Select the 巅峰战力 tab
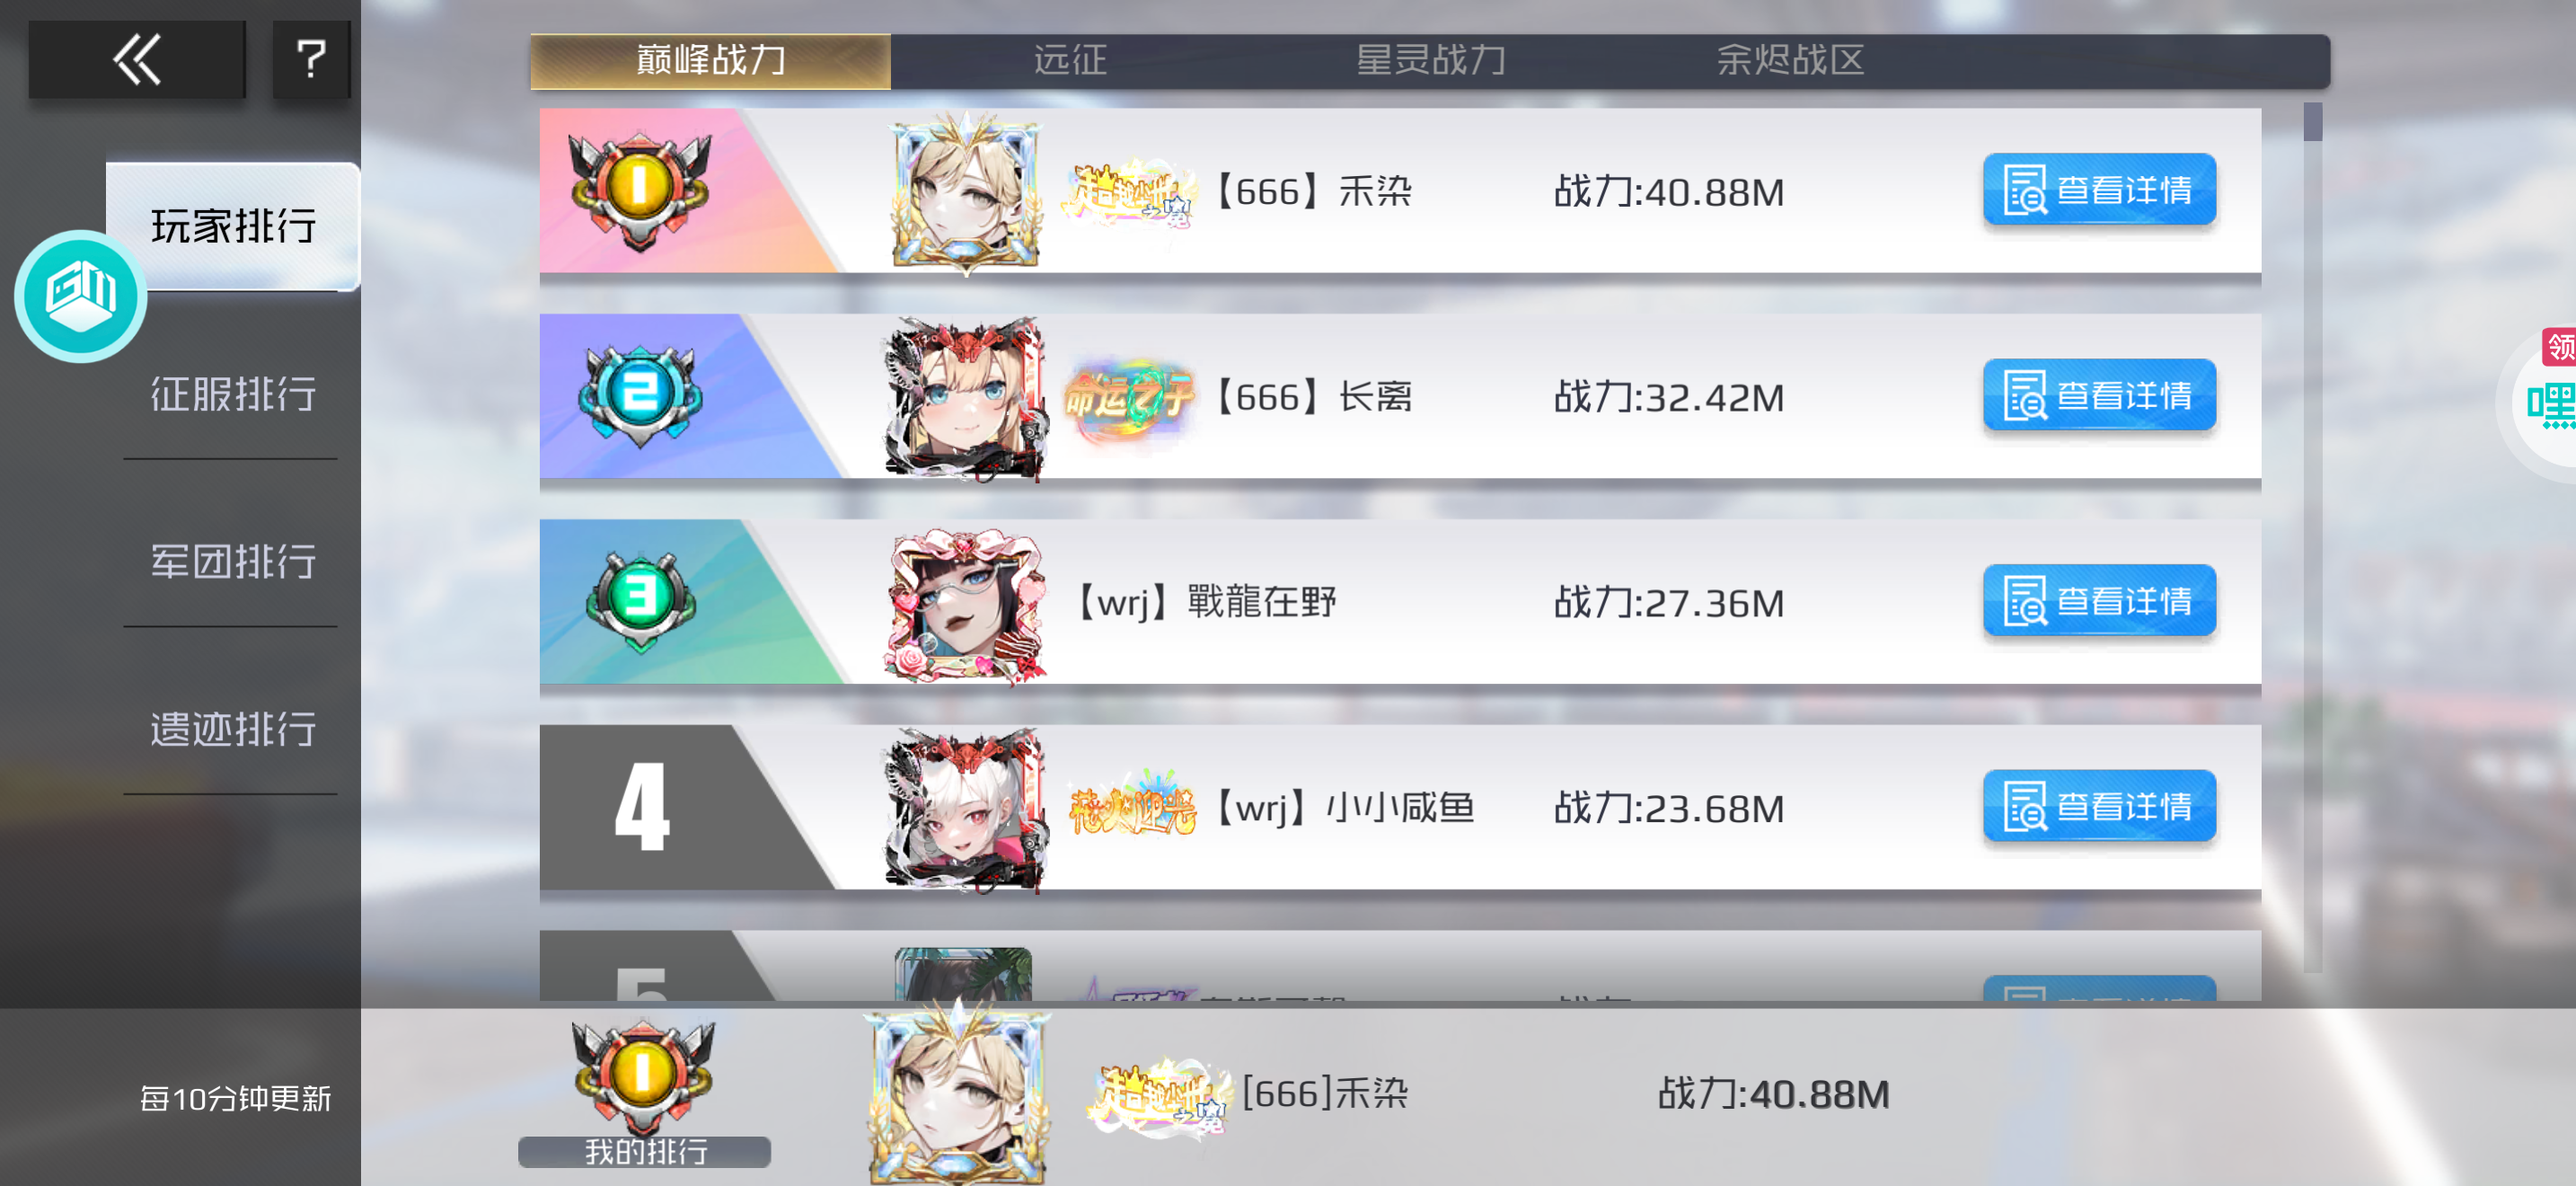The width and height of the screenshot is (2576, 1186). (x=711, y=61)
